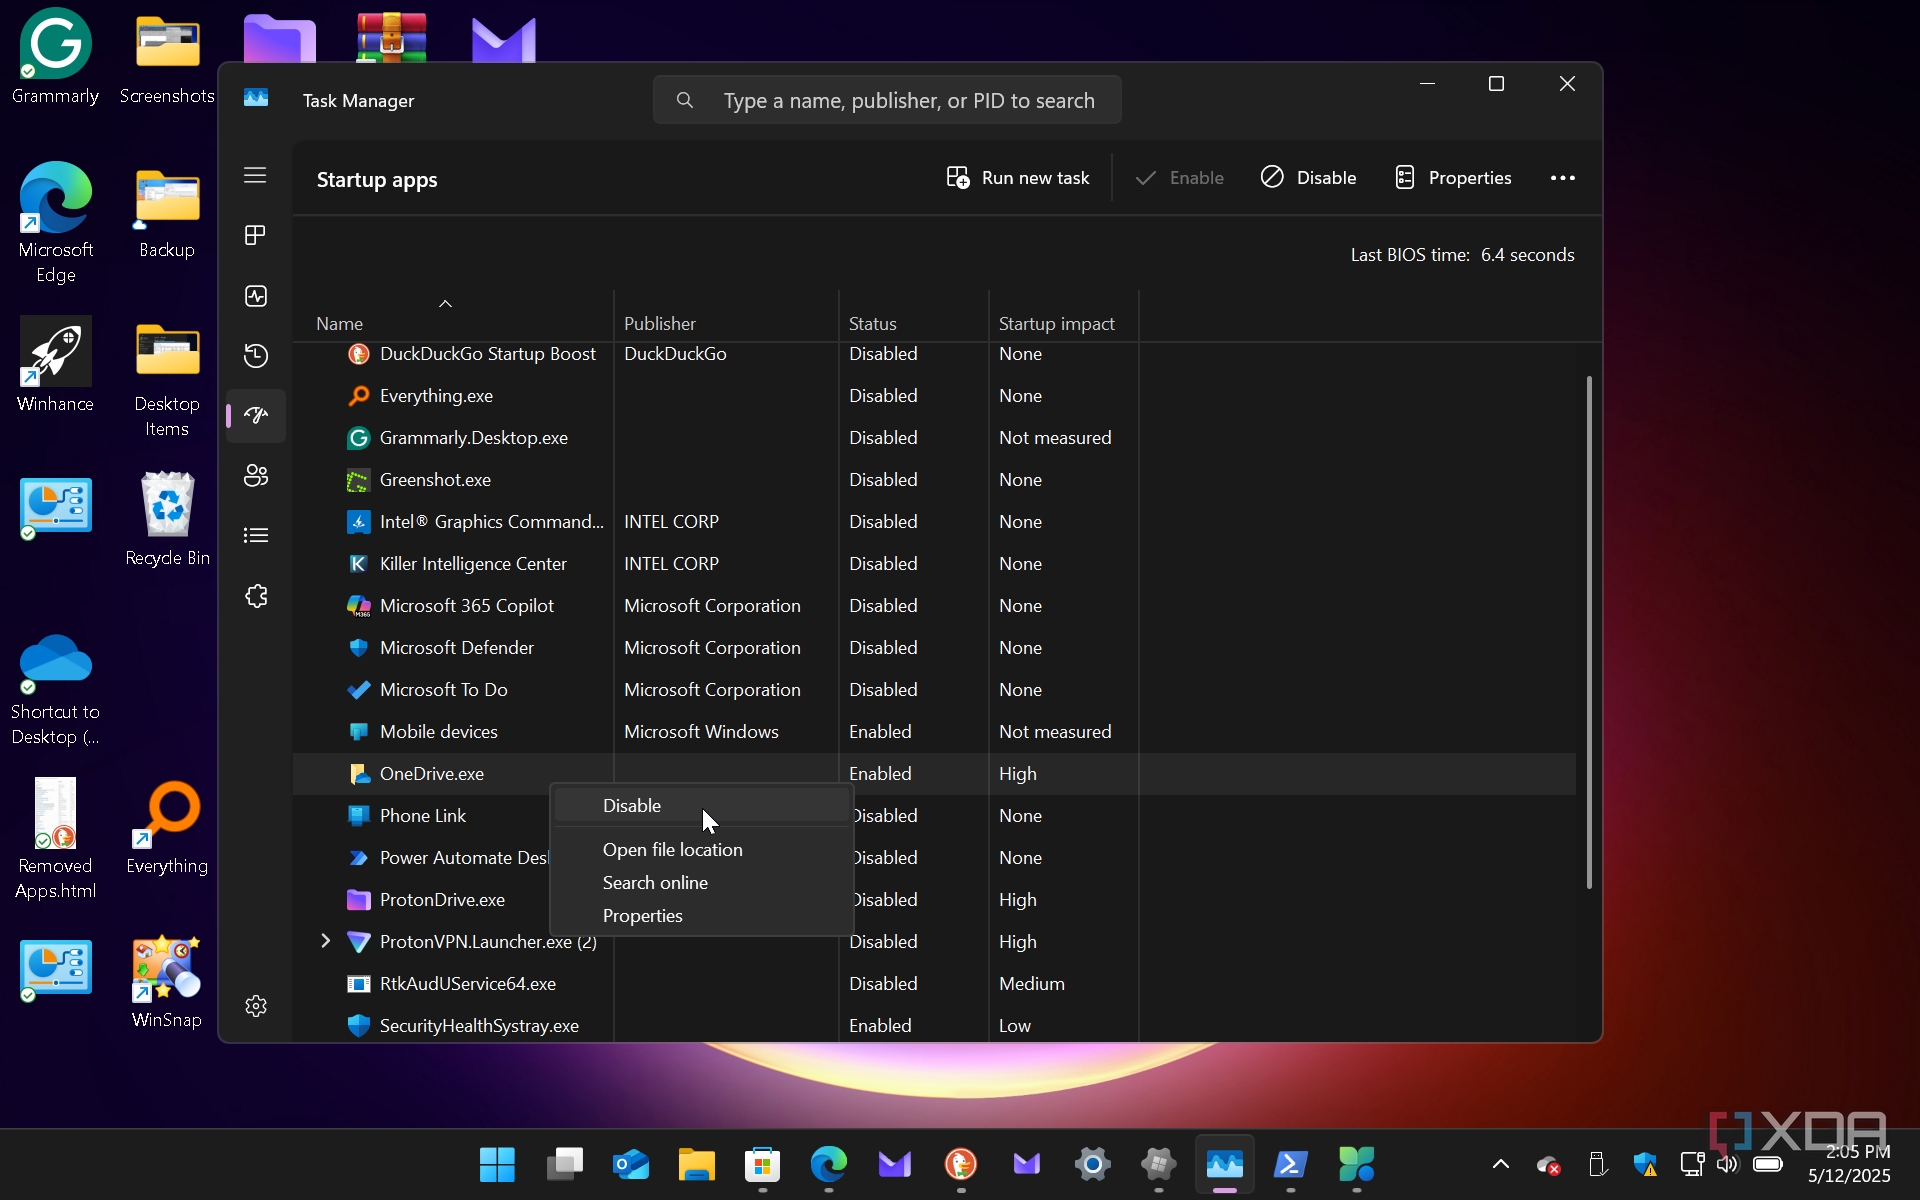This screenshot has height=1200, width=1920.
Task: Select Open file location menu entry
Action: (672, 849)
